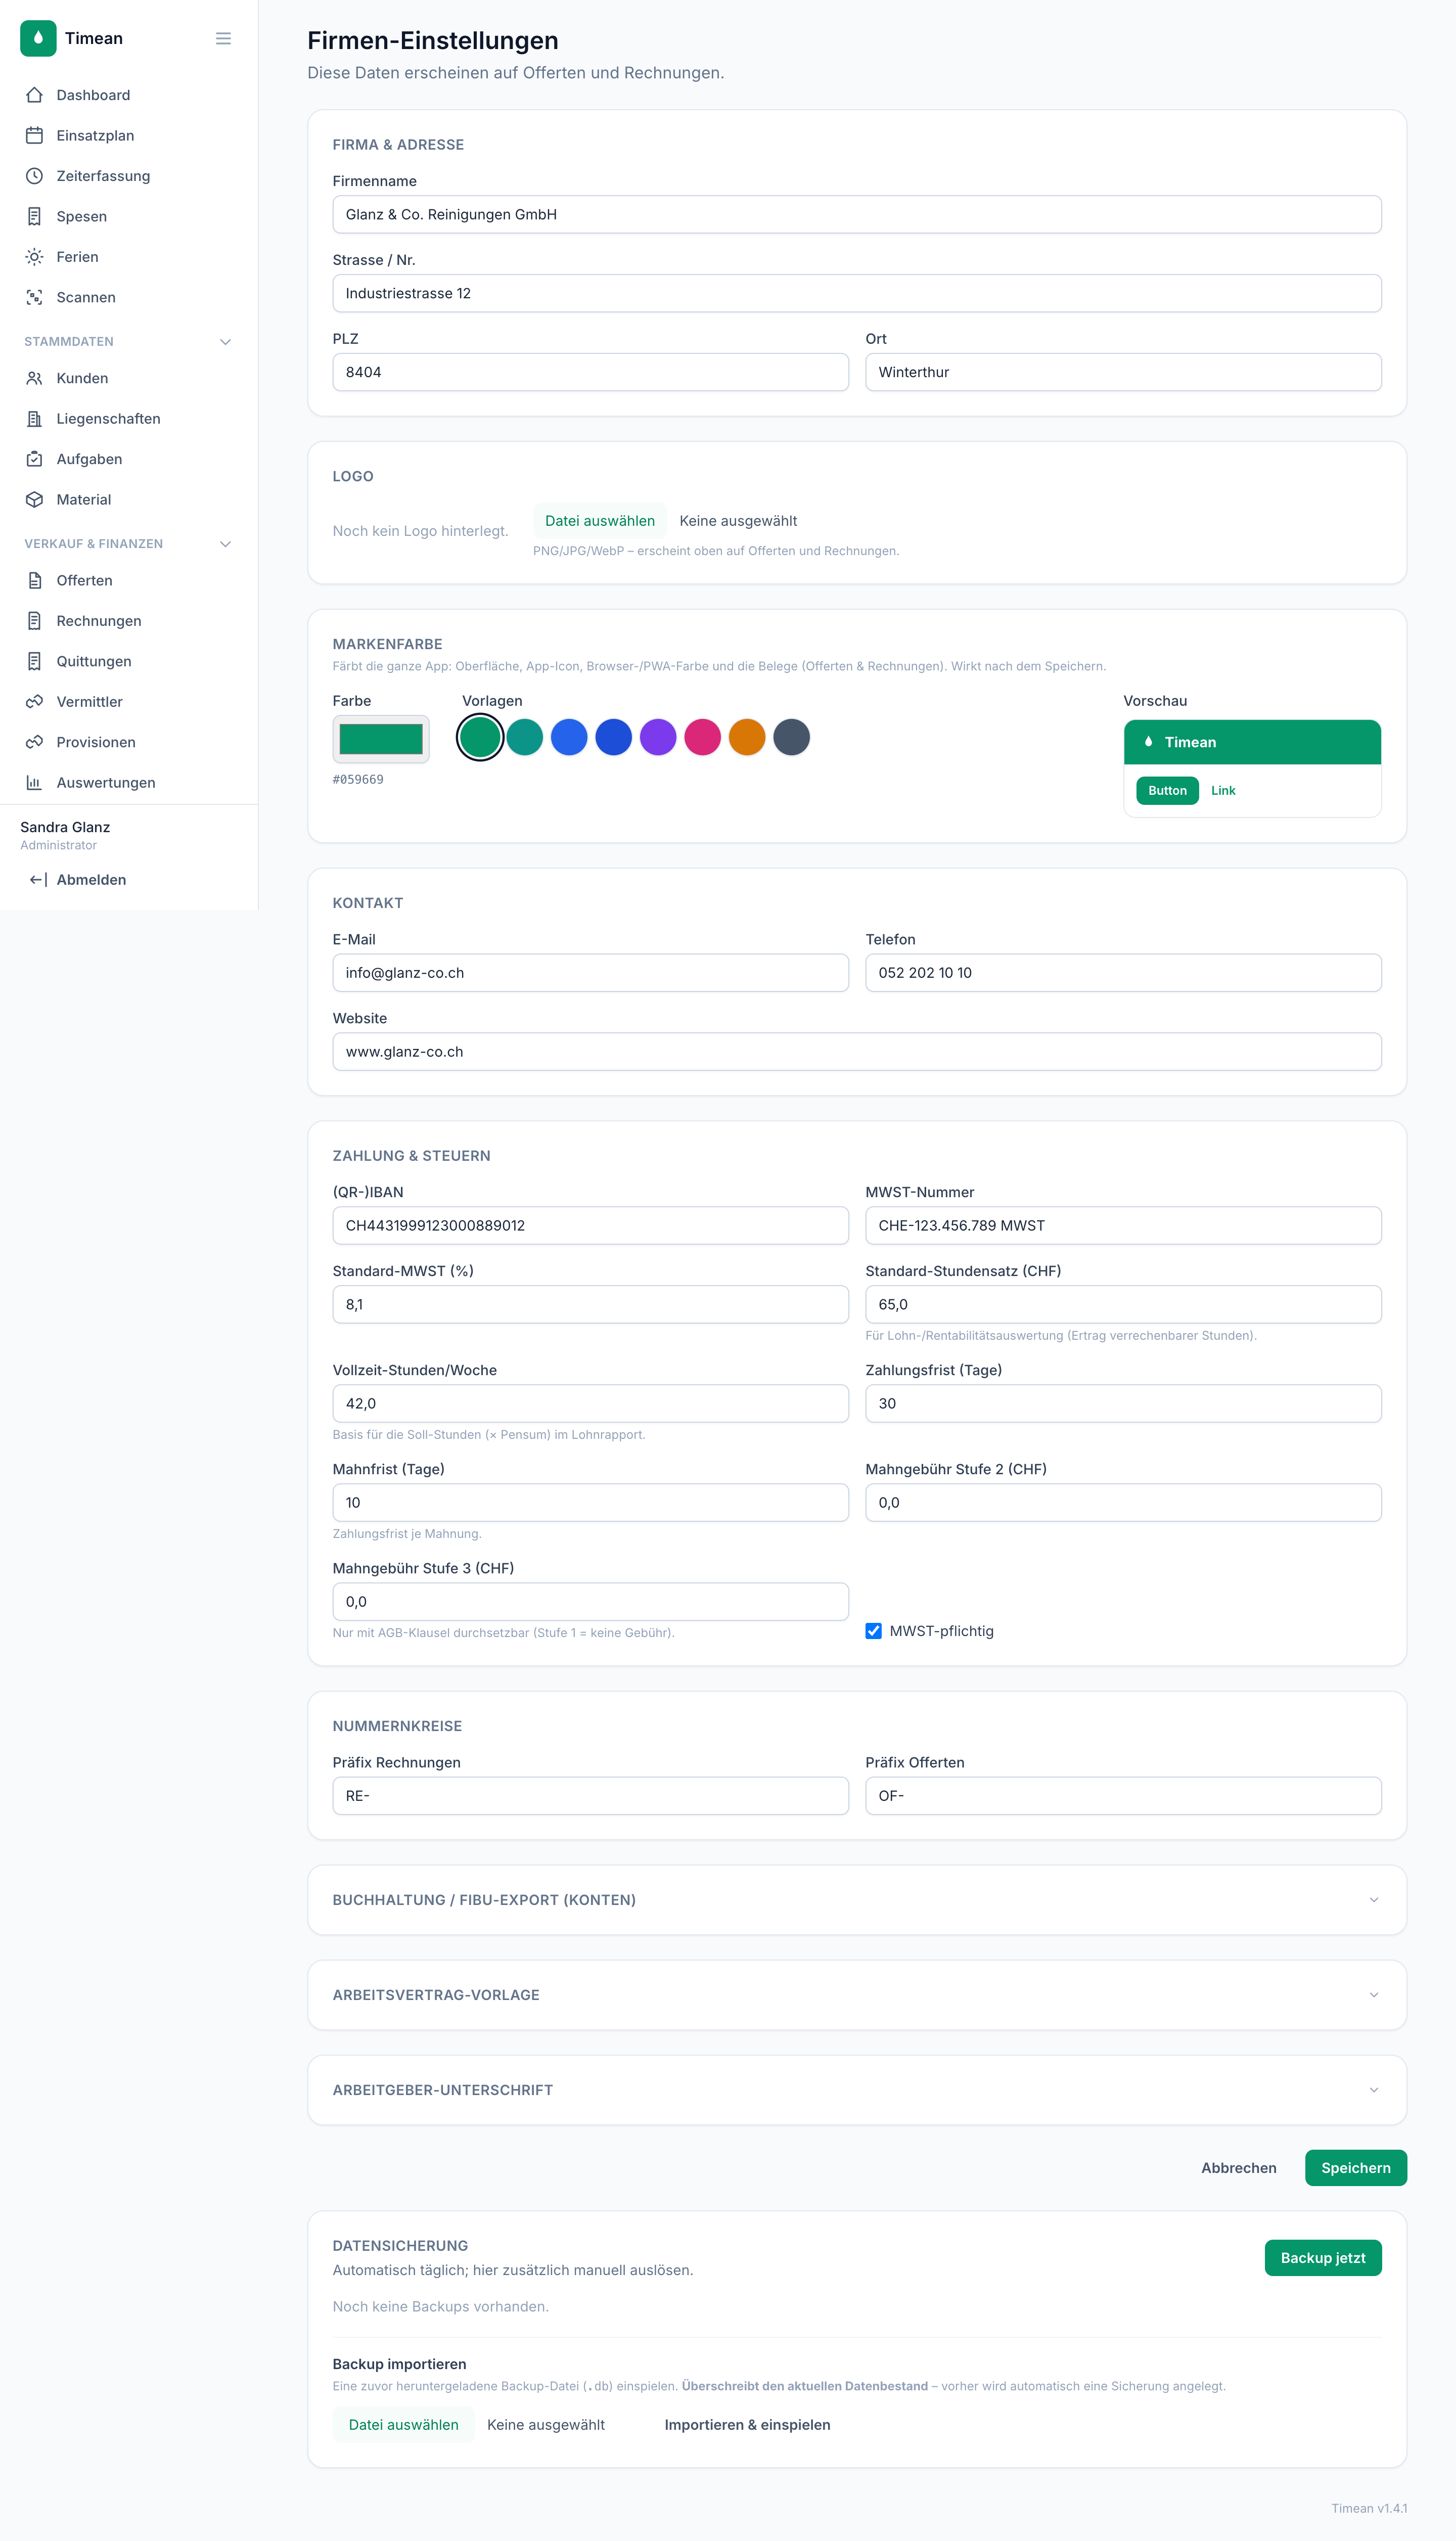Click the Backup jetzt button

[1322, 2258]
